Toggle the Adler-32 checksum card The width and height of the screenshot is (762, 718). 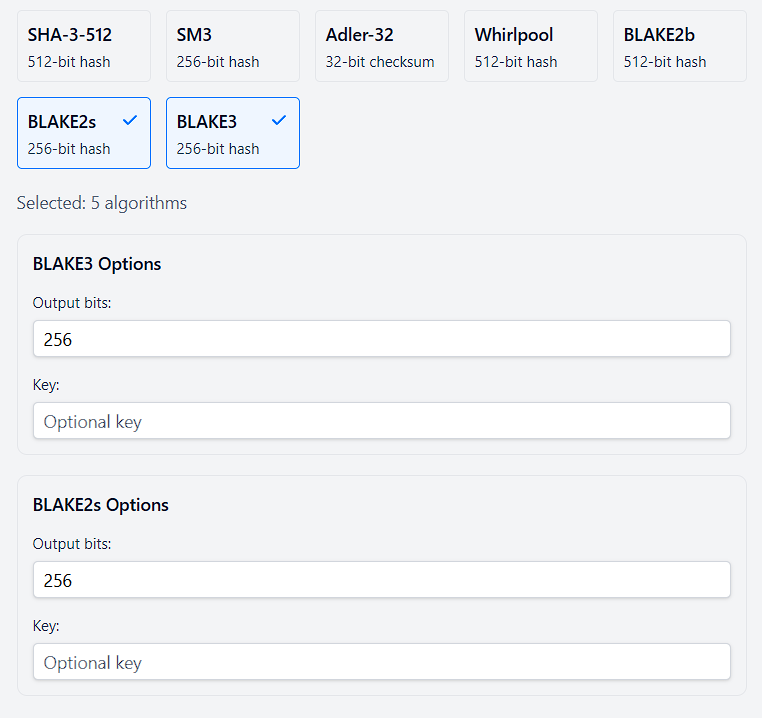coord(382,46)
